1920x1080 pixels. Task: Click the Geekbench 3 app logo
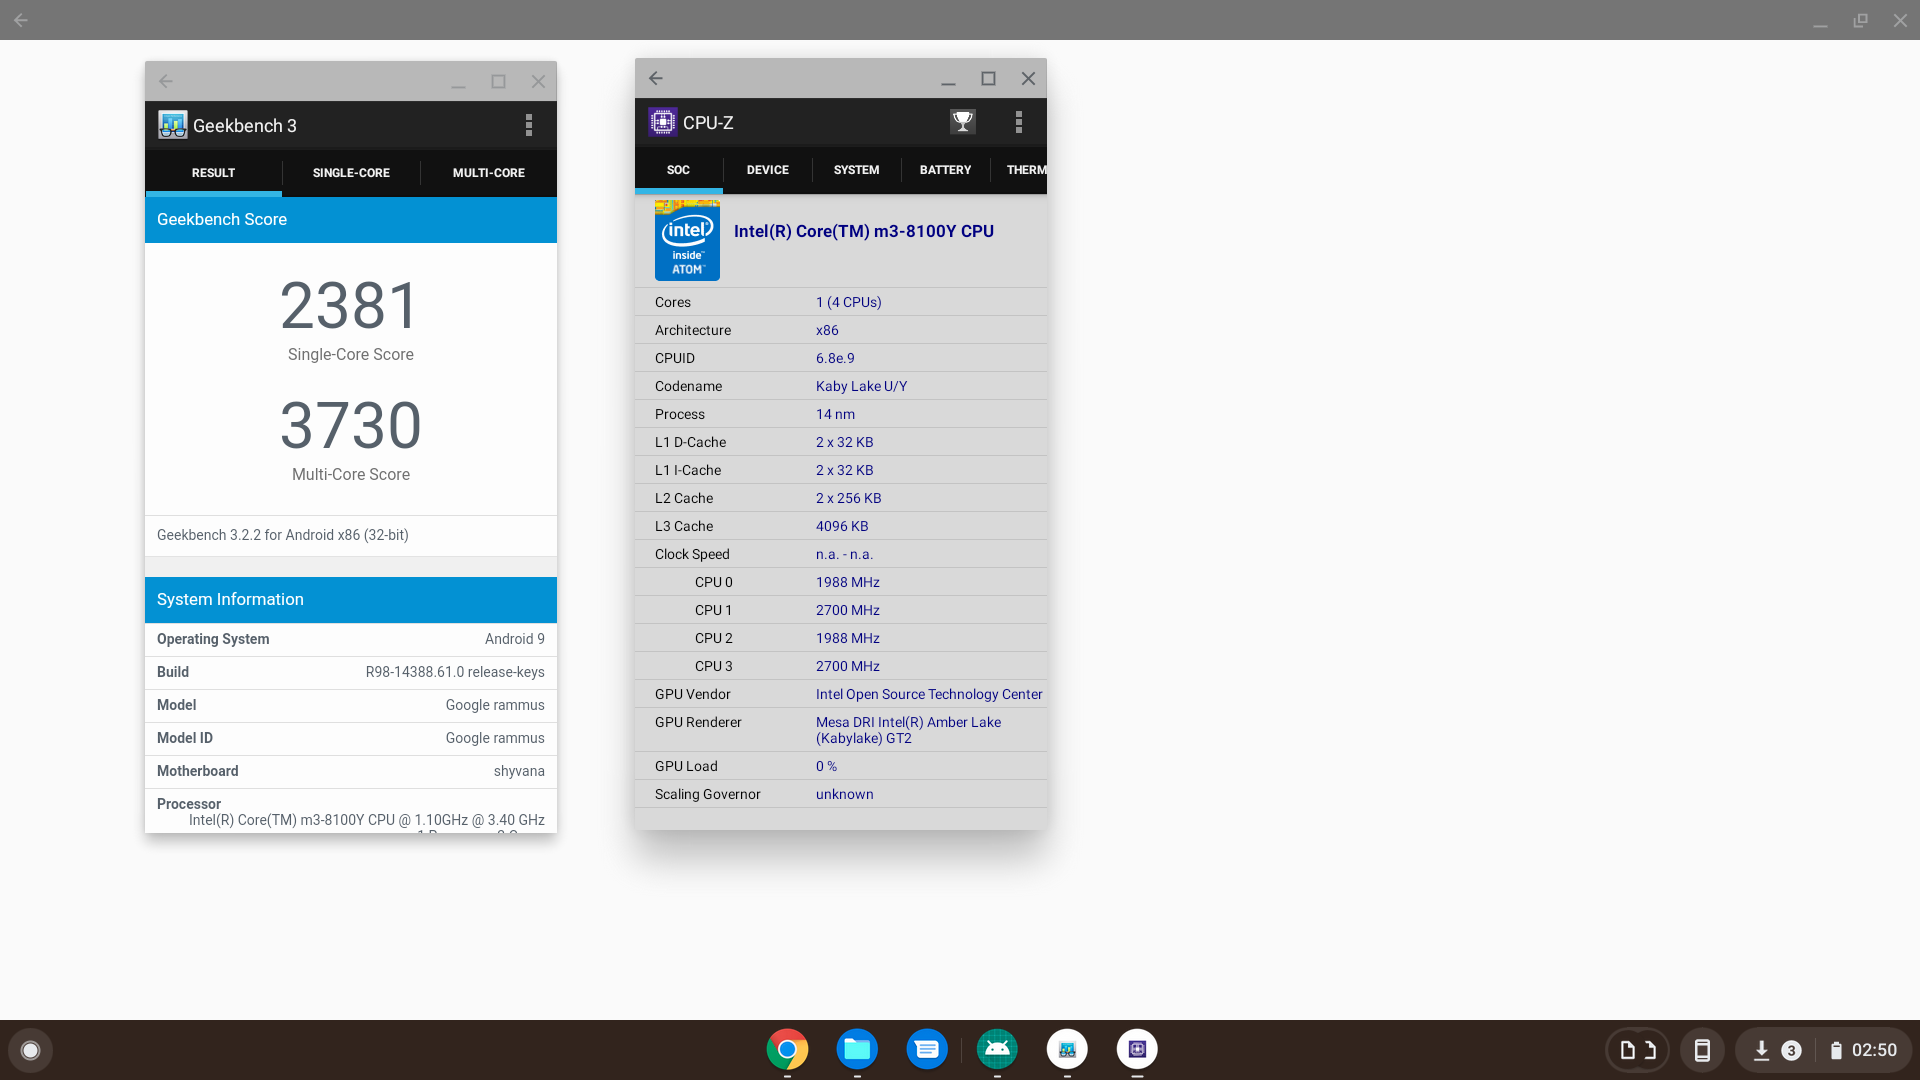click(172, 125)
